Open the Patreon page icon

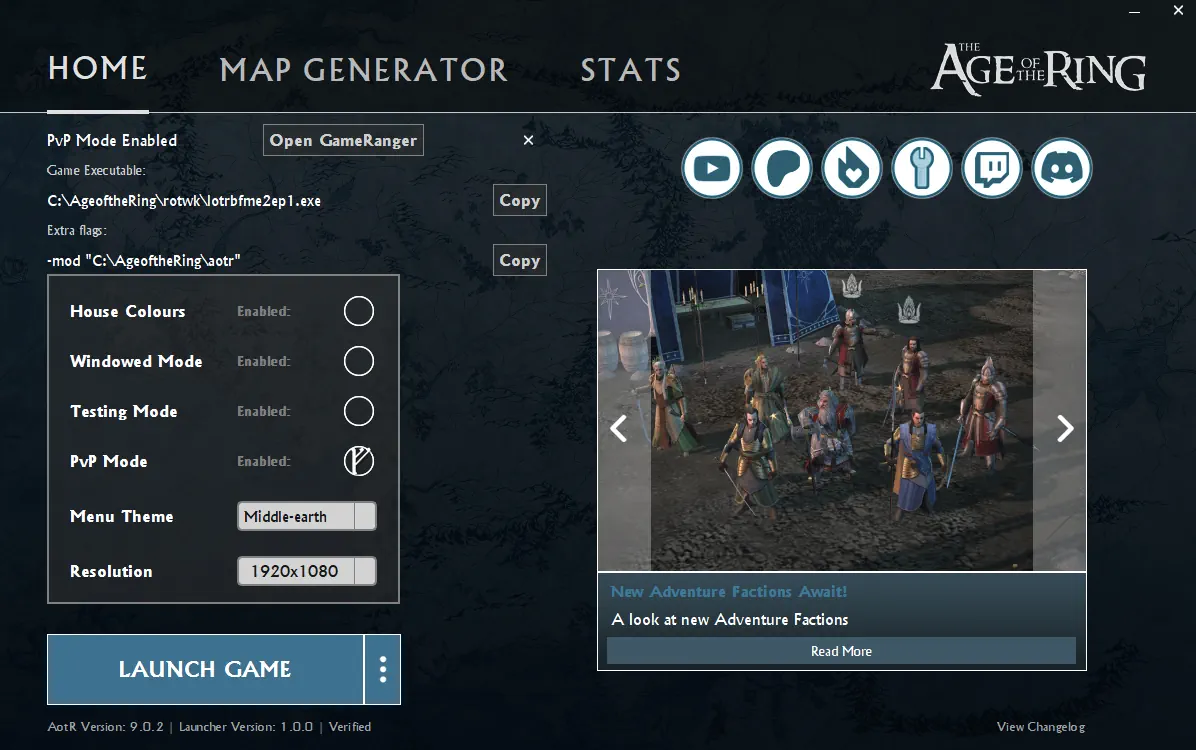782,168
